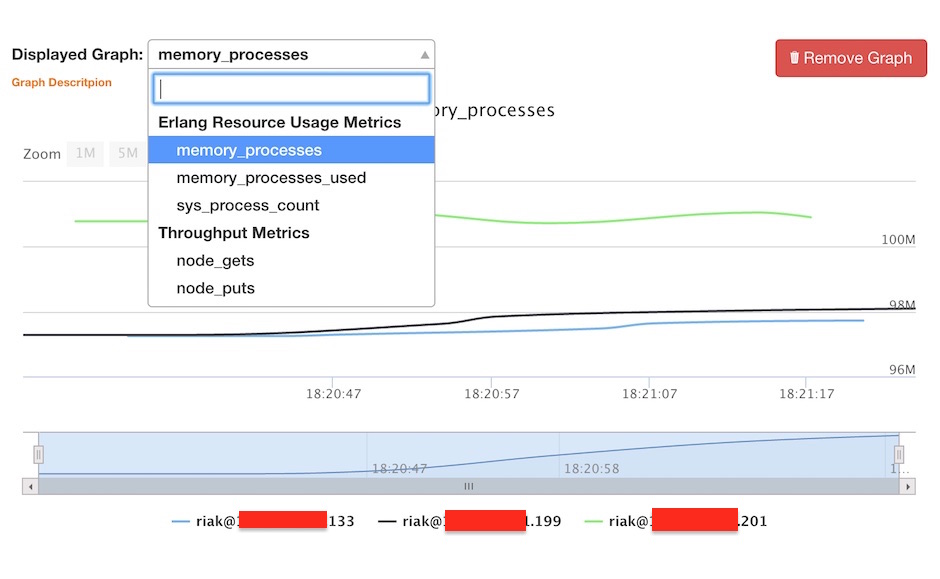Viewport: 940px width, 579px height.
Task: Click the grip lines on the scrollbar thumb
Action: (468, 486)
